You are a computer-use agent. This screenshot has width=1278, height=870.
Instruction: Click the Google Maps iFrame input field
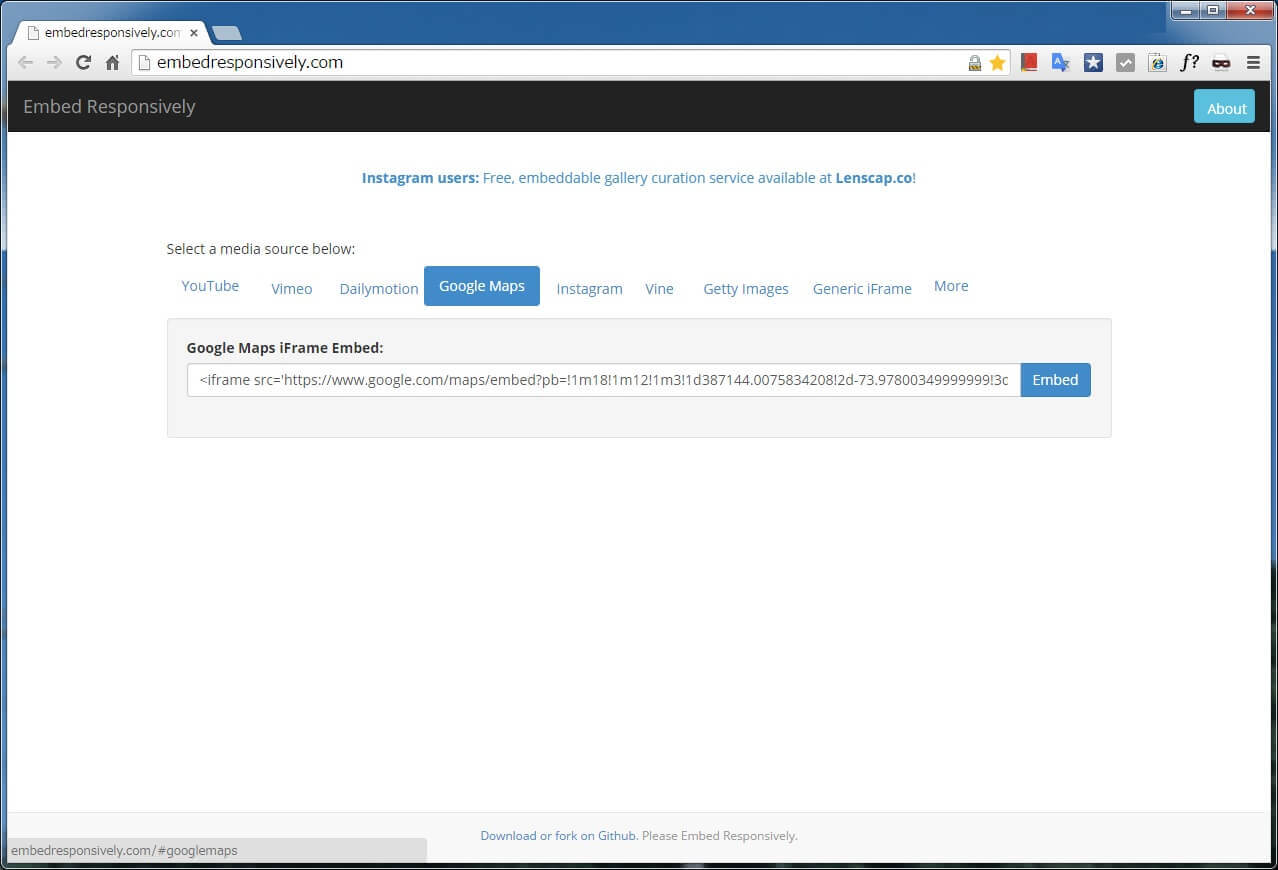pyautogui.click(x=603, y=380)
